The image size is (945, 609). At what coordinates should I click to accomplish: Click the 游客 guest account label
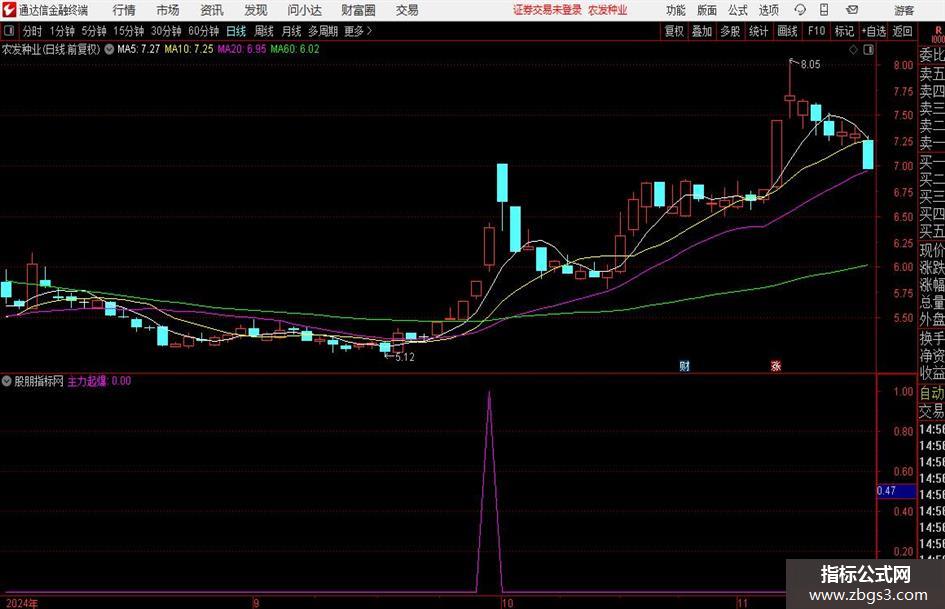pyautogui.click(x=904, y=10)
